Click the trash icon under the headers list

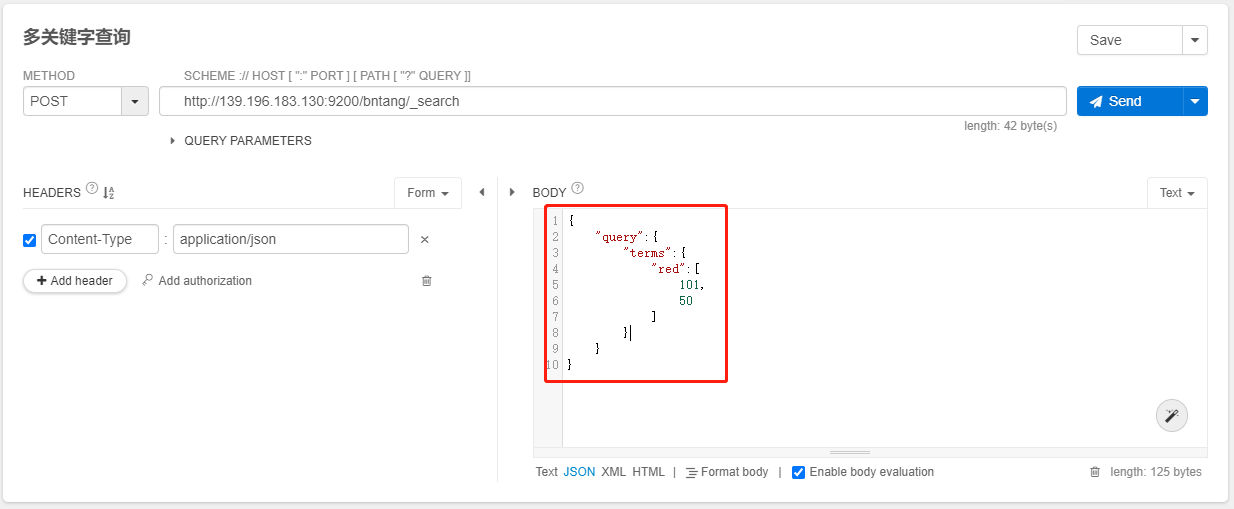(x=427, y=281)
